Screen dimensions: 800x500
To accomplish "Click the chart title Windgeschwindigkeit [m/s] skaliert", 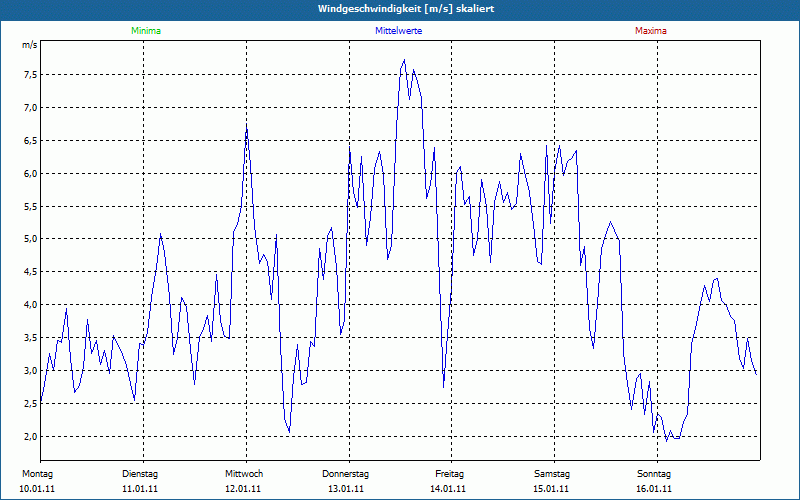I will [x=406, y=9].
